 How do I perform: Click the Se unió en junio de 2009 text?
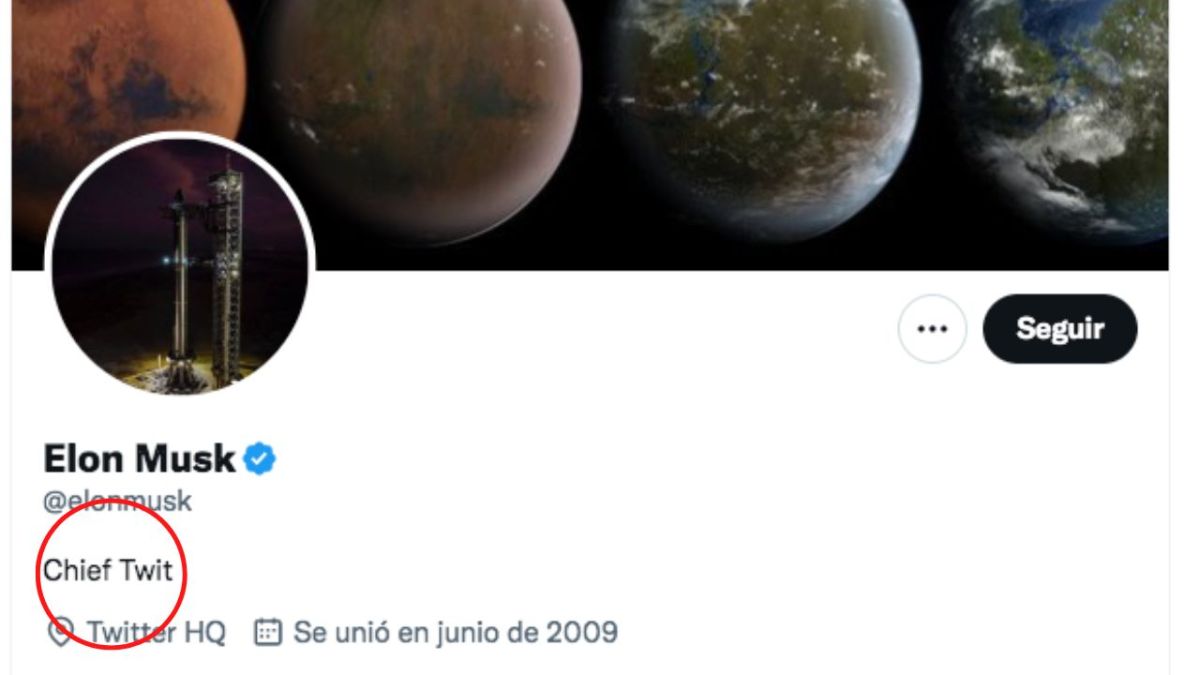[455, 633]
